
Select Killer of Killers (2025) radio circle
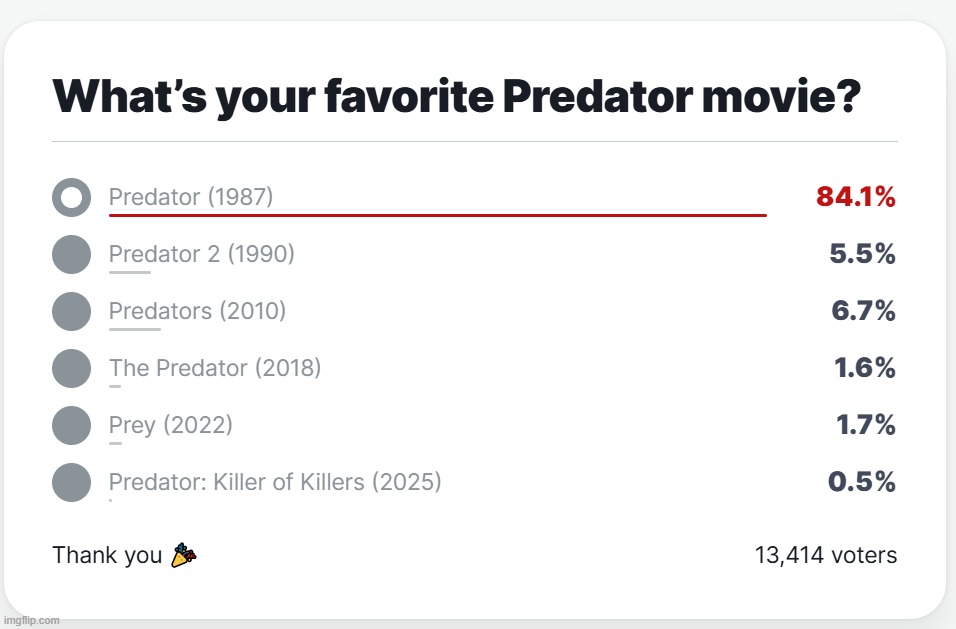71,482
